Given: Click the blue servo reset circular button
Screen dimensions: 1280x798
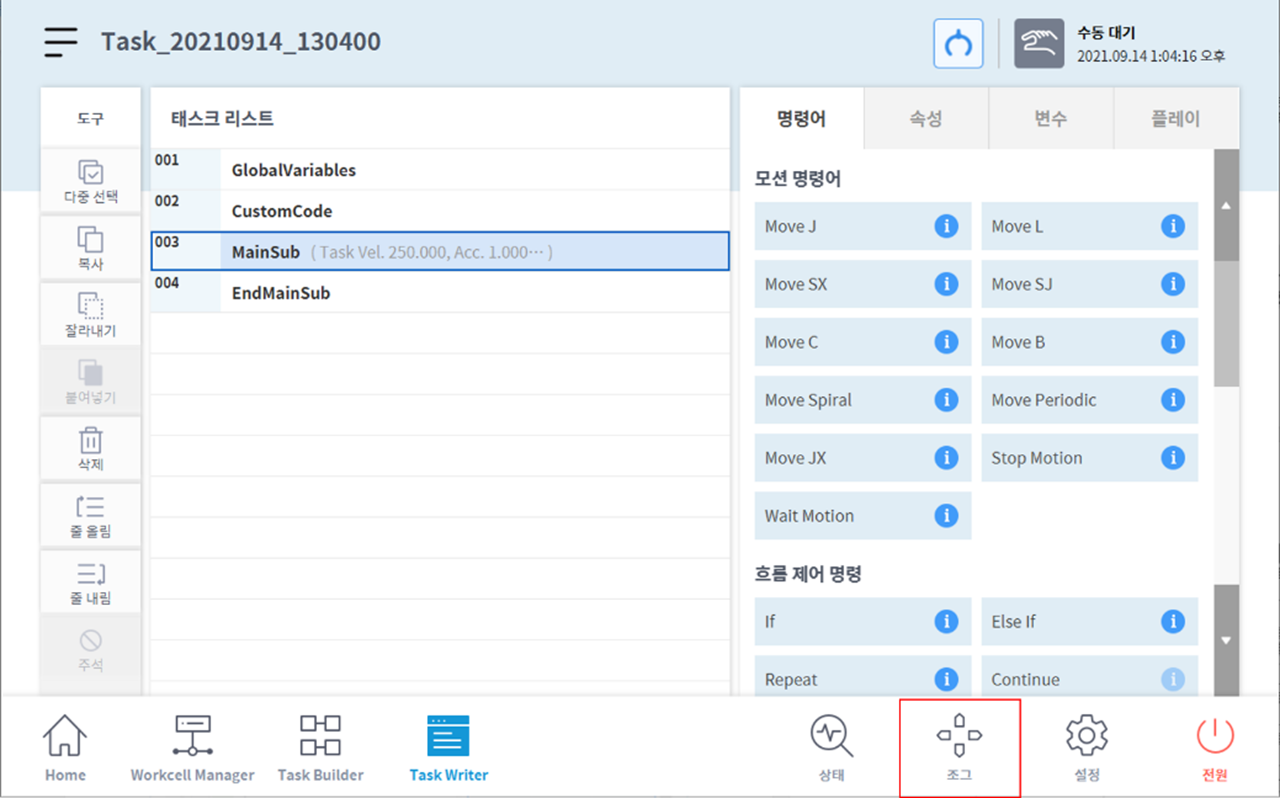Looking at the screenshot, I should click(x=958, y=44).
